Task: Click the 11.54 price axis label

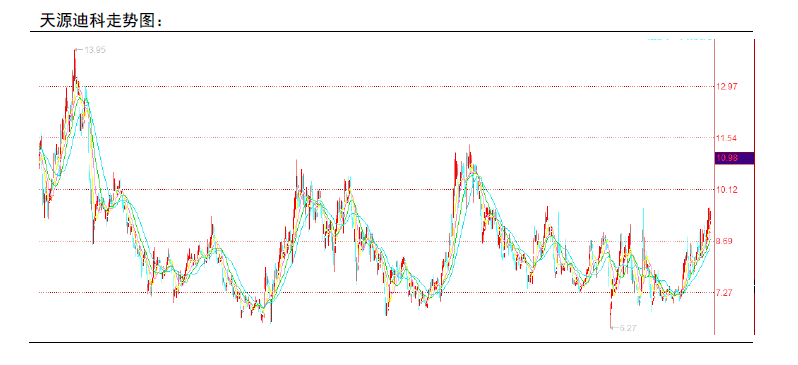Action: click(727, 138)
